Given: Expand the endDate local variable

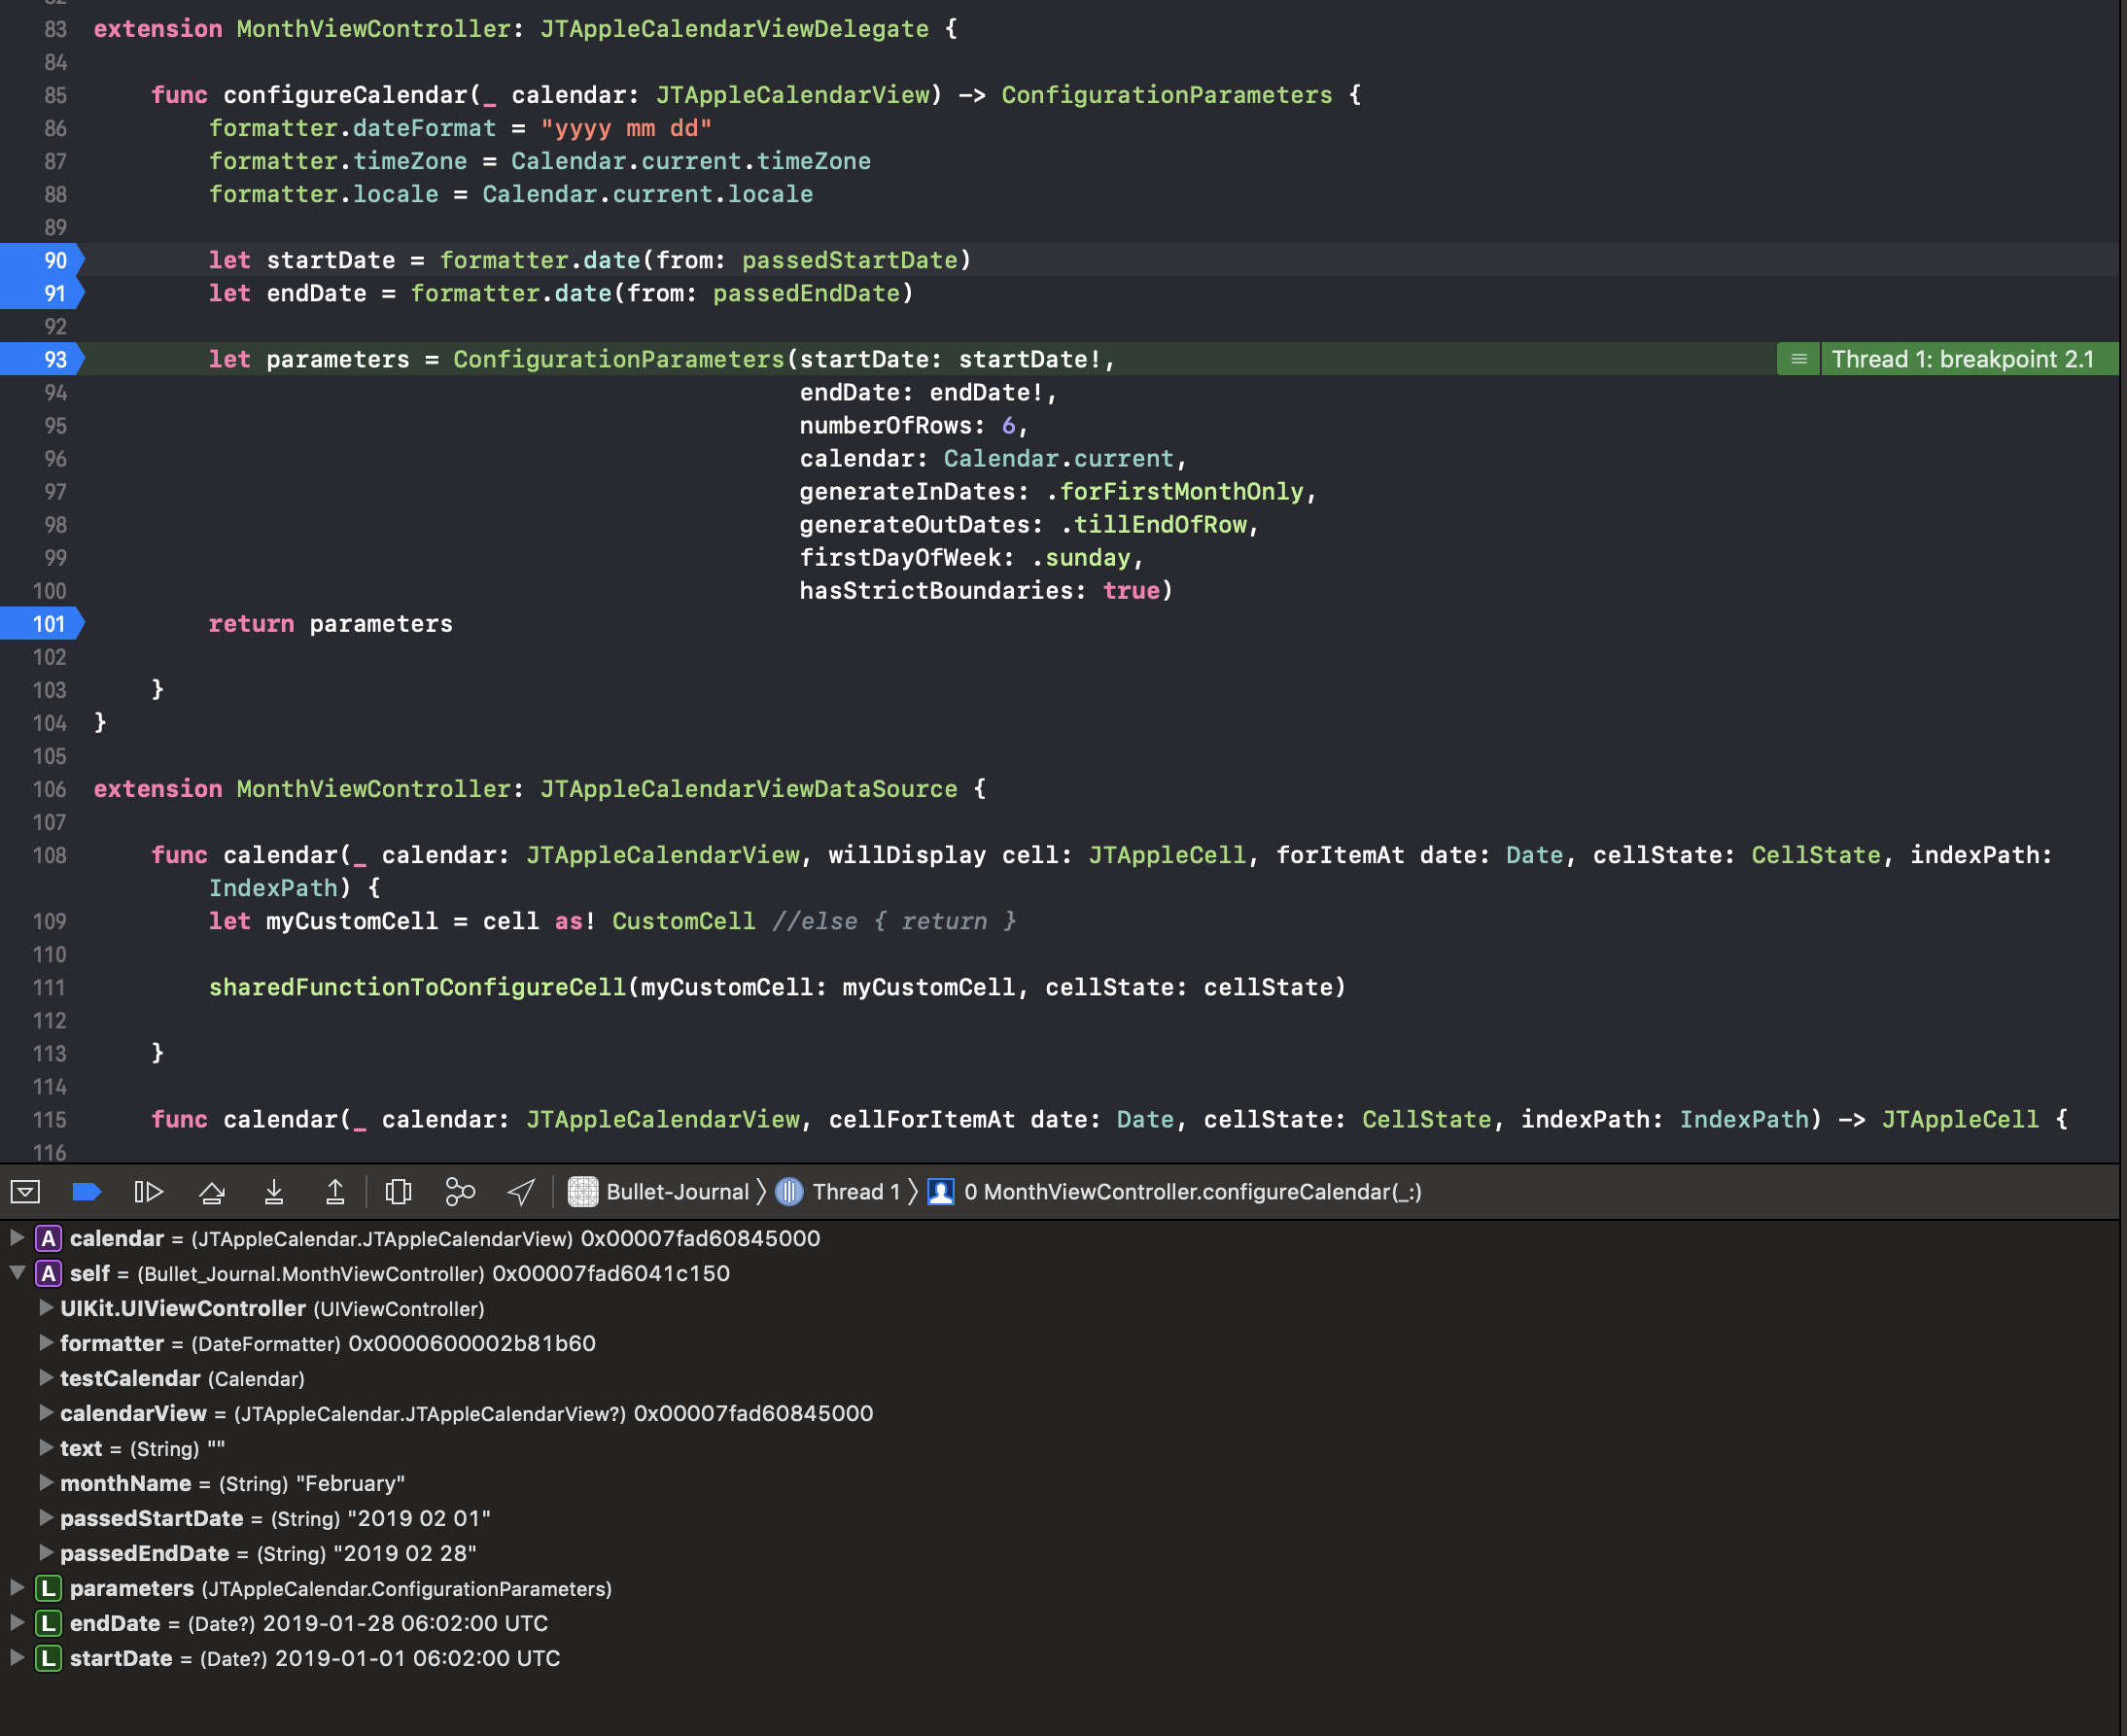Looking at the screenshot, I should coord(17,1622).
